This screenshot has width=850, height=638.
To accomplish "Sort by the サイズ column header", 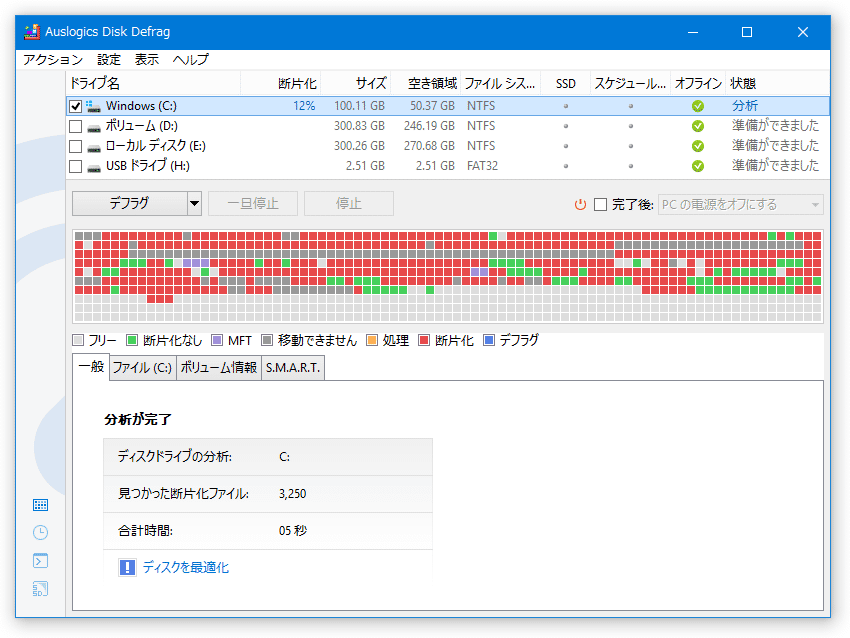I will tap(356, 83).
